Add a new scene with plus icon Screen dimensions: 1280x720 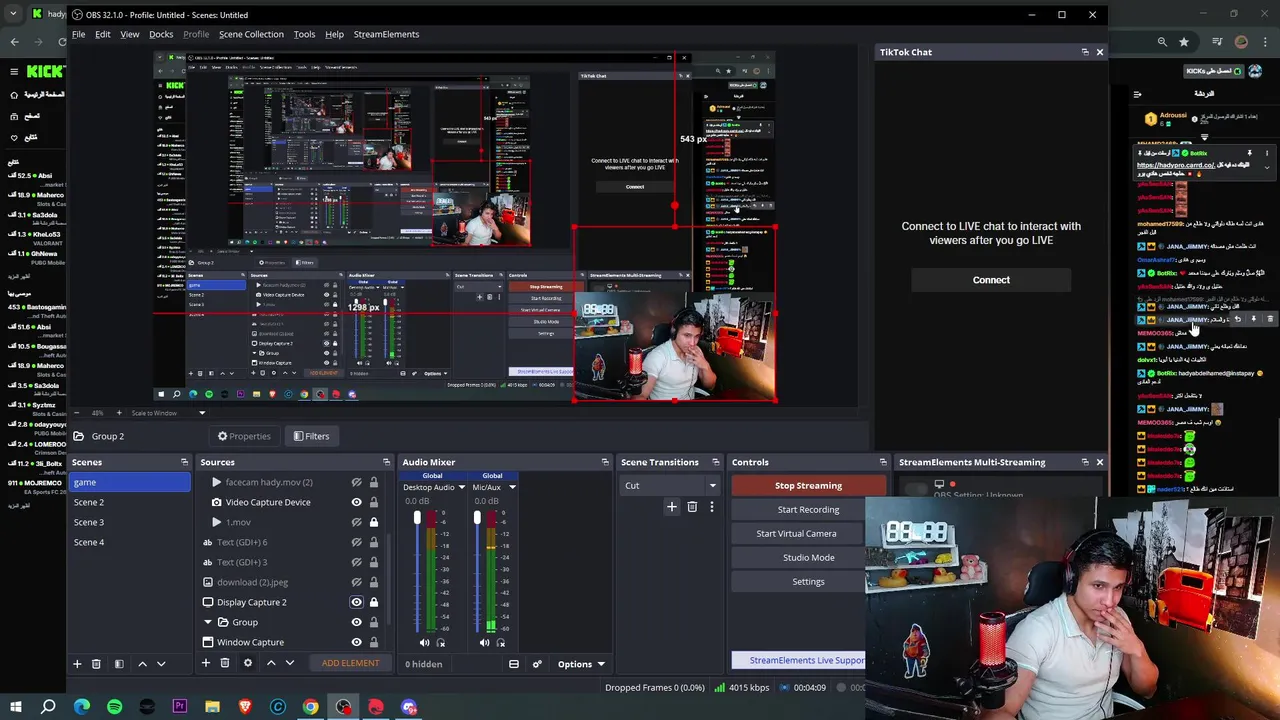[x=77, y=663]
